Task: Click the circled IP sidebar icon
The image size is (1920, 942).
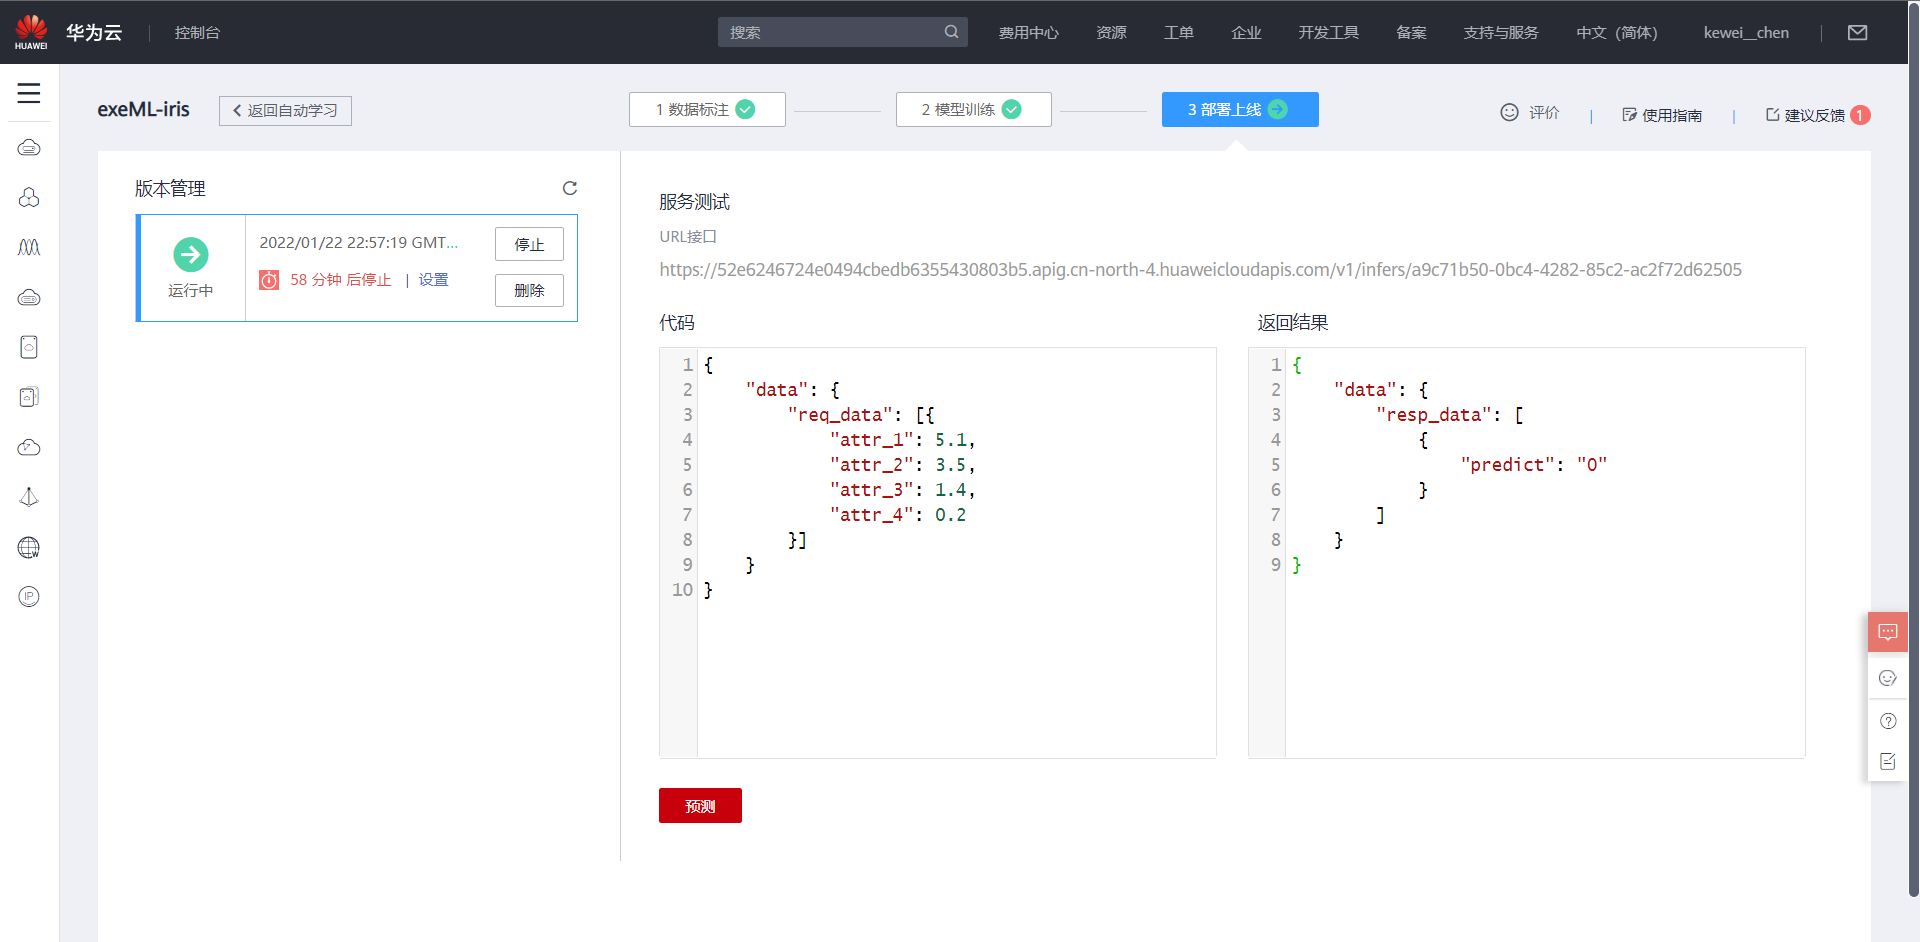Action: click(29, 597)
